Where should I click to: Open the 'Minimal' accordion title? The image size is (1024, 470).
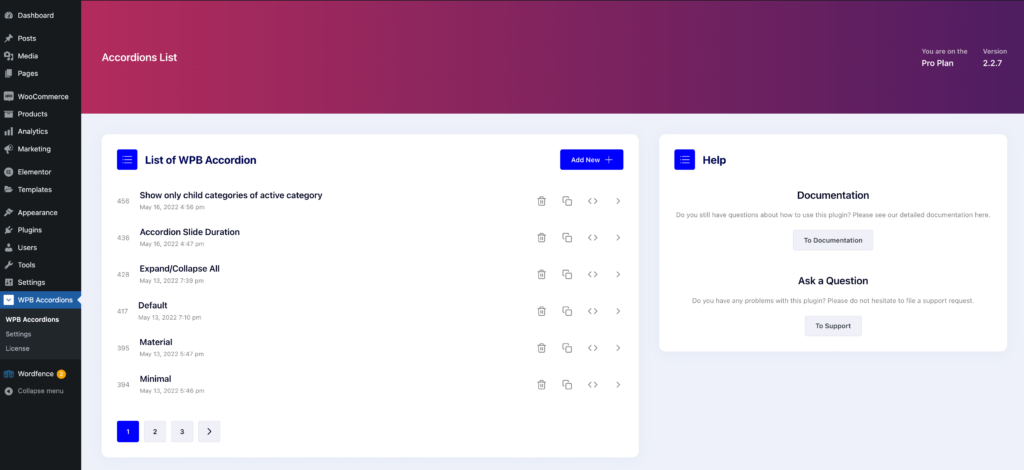pos(155,379)
